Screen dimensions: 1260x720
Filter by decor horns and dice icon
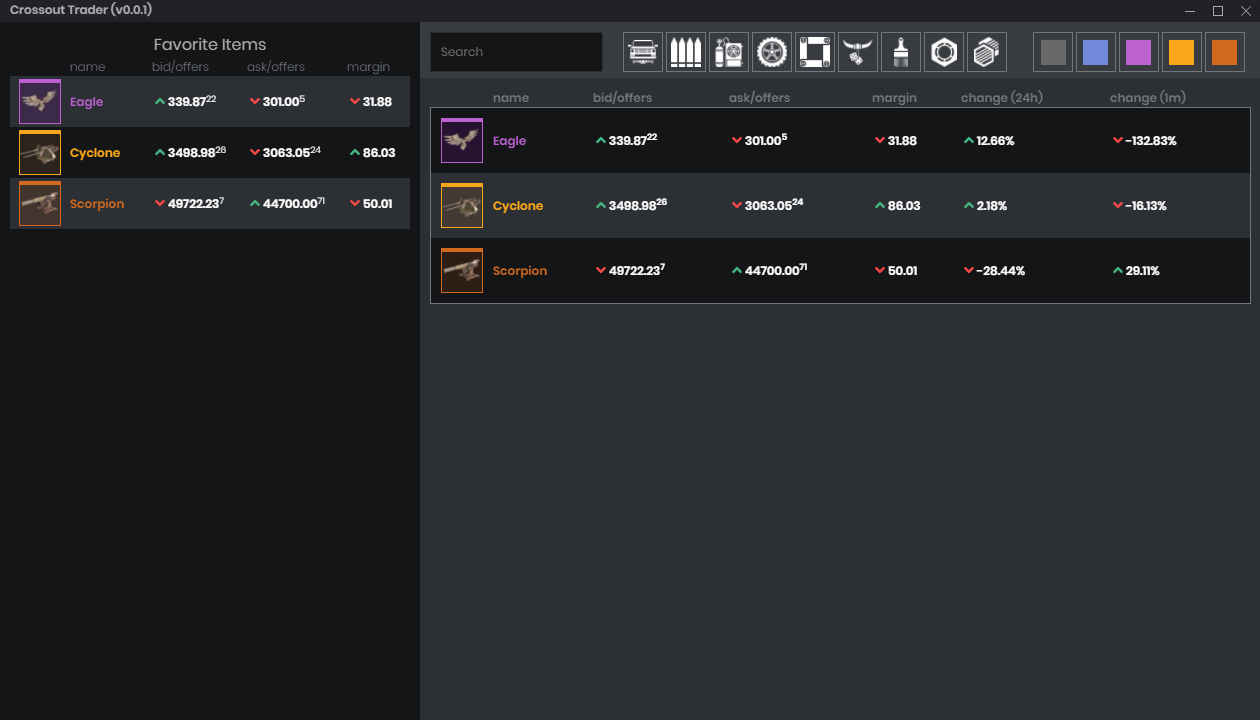tap(858, 52)
